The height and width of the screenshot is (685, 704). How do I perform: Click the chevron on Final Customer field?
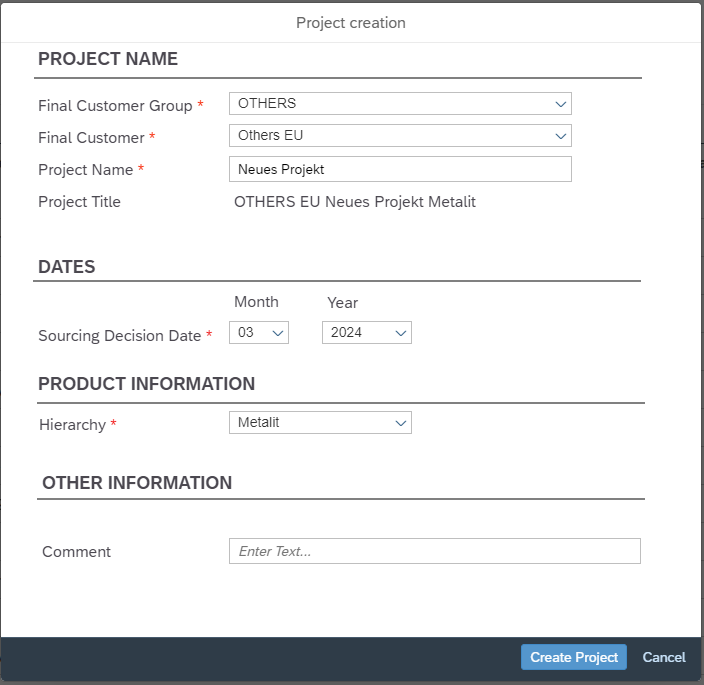[x=560, y=136]
